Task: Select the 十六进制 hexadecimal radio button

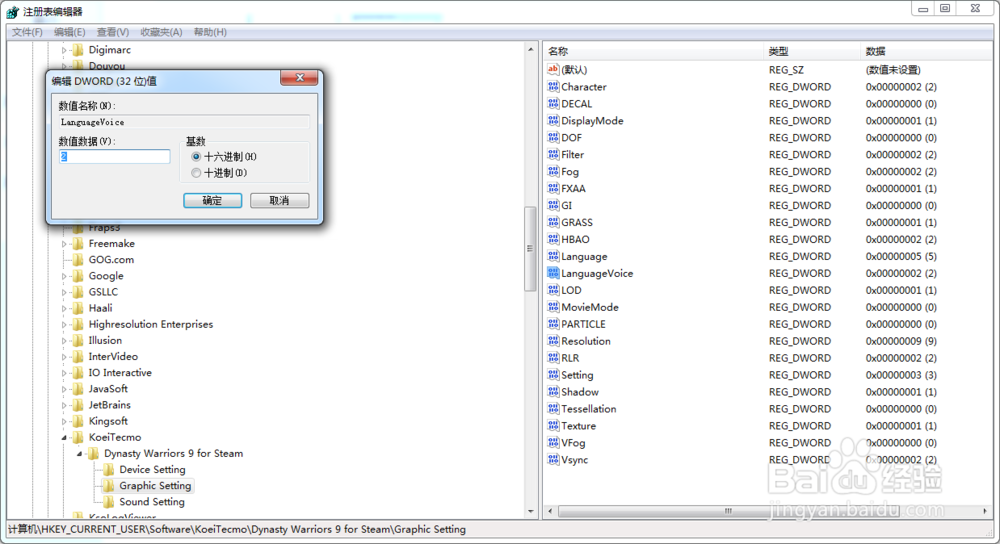Action: coord(196,156)
